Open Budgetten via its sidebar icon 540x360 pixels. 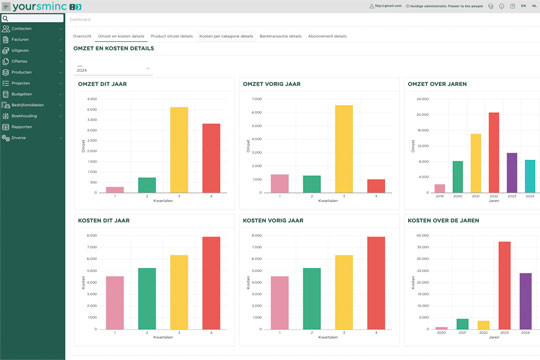tap(6, 94)
